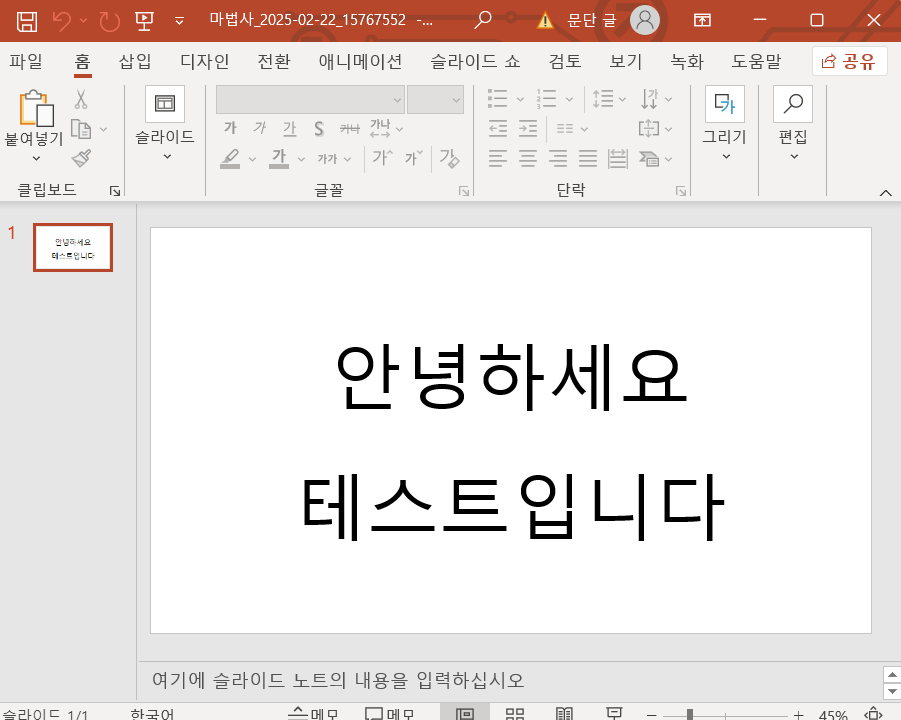
Task: Open the 클립보드 dialog launcher
Action: coord(115,191)
